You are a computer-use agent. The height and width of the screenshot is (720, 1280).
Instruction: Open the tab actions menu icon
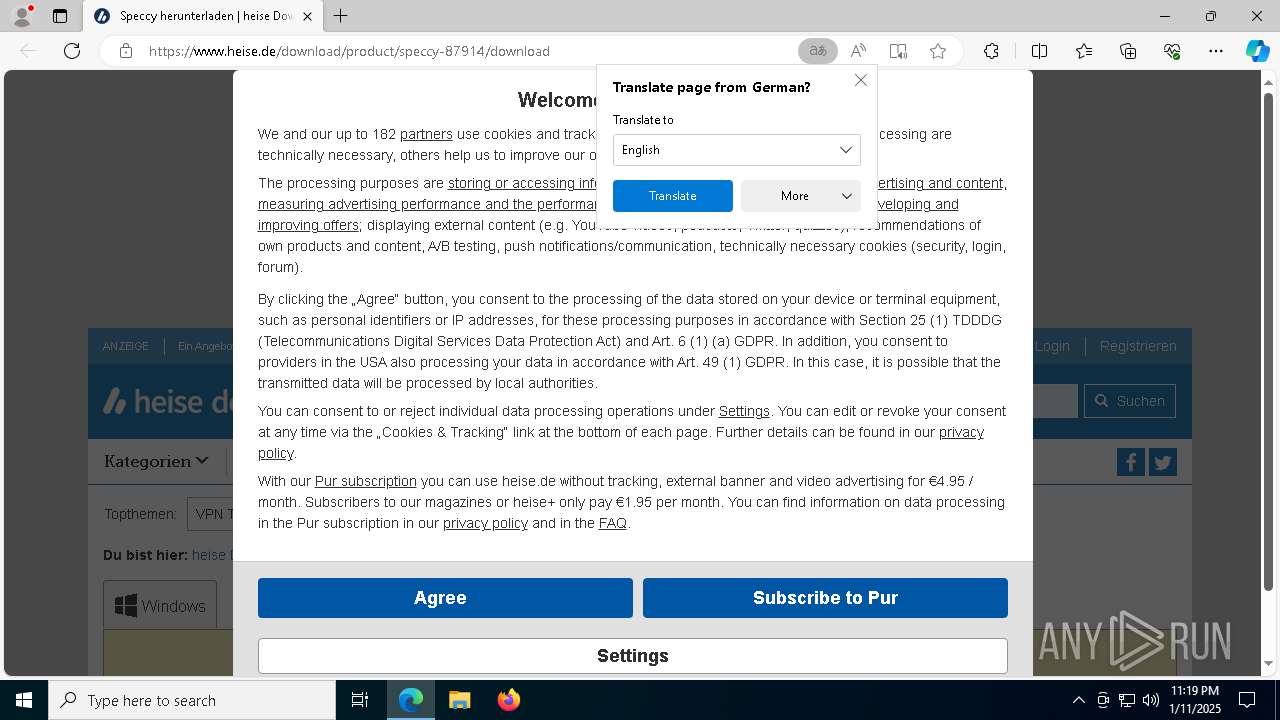(60, 16)
